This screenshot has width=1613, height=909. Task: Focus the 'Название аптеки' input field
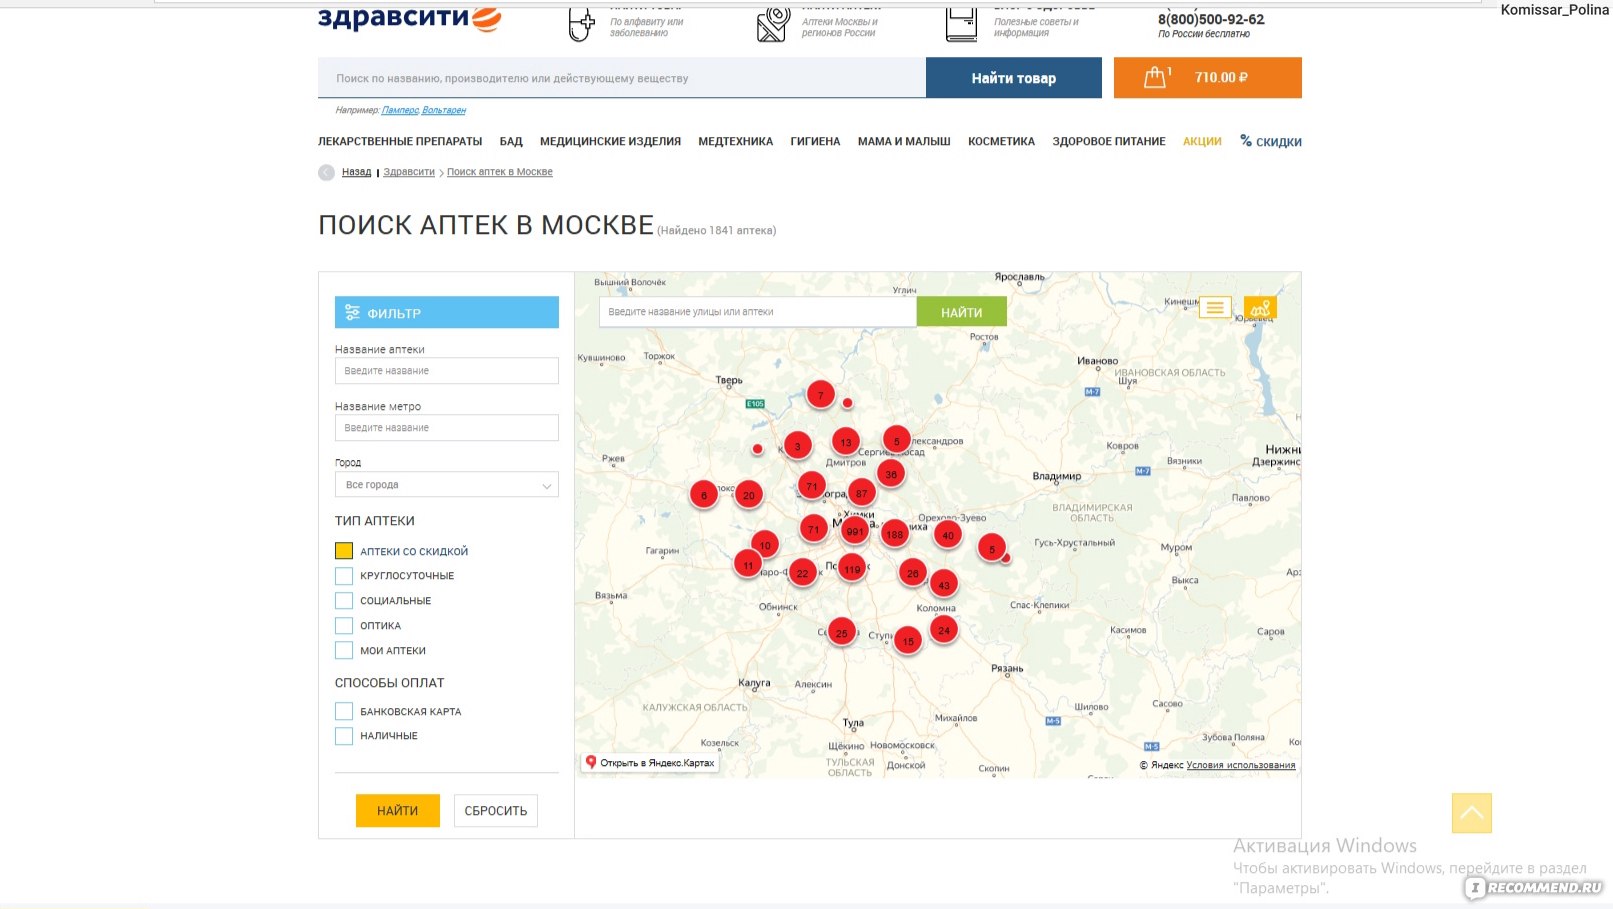click(447, 371)
